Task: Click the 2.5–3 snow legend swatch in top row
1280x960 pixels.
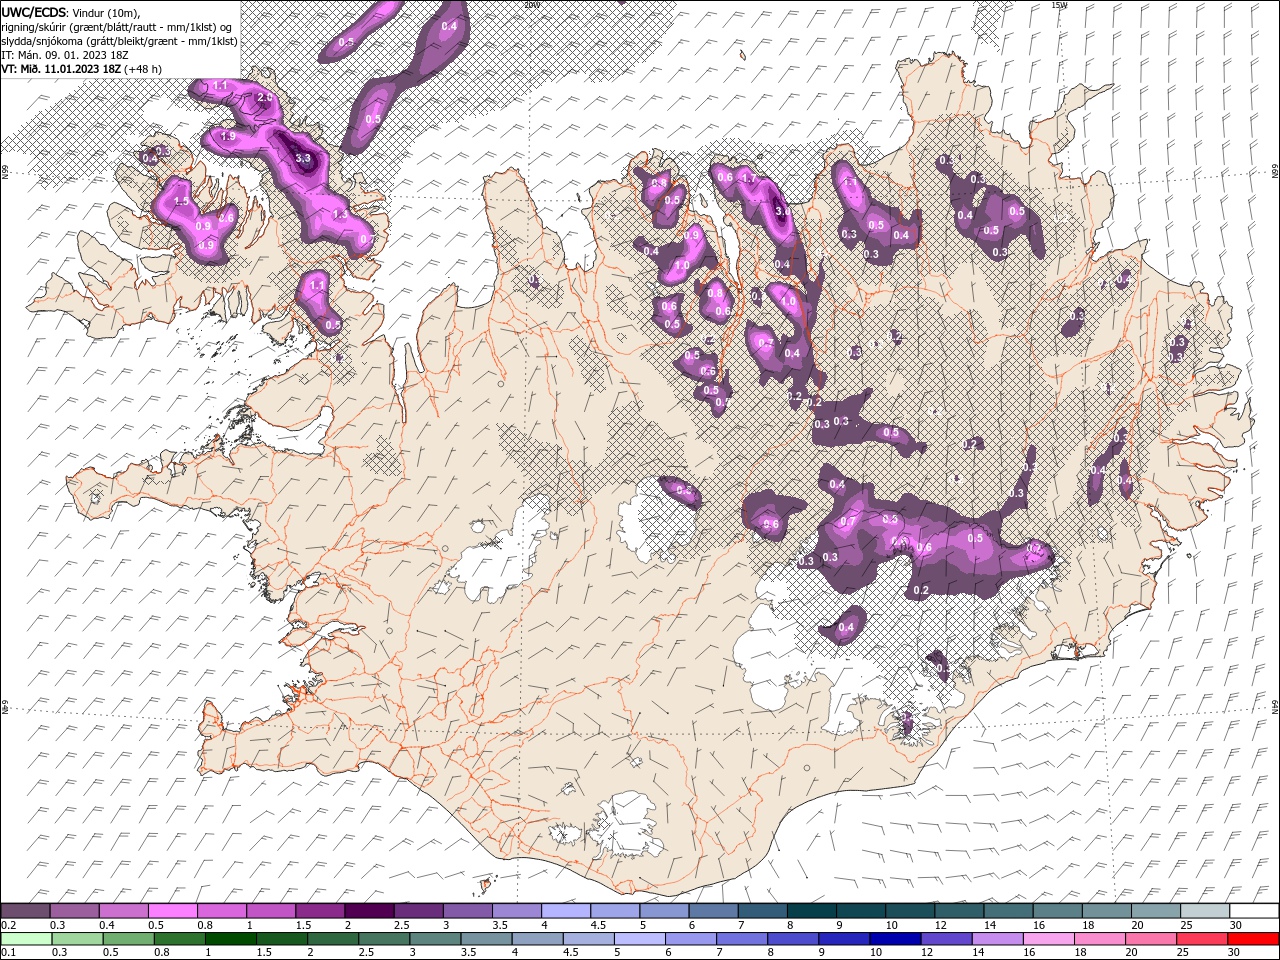Action: (418, 911)
